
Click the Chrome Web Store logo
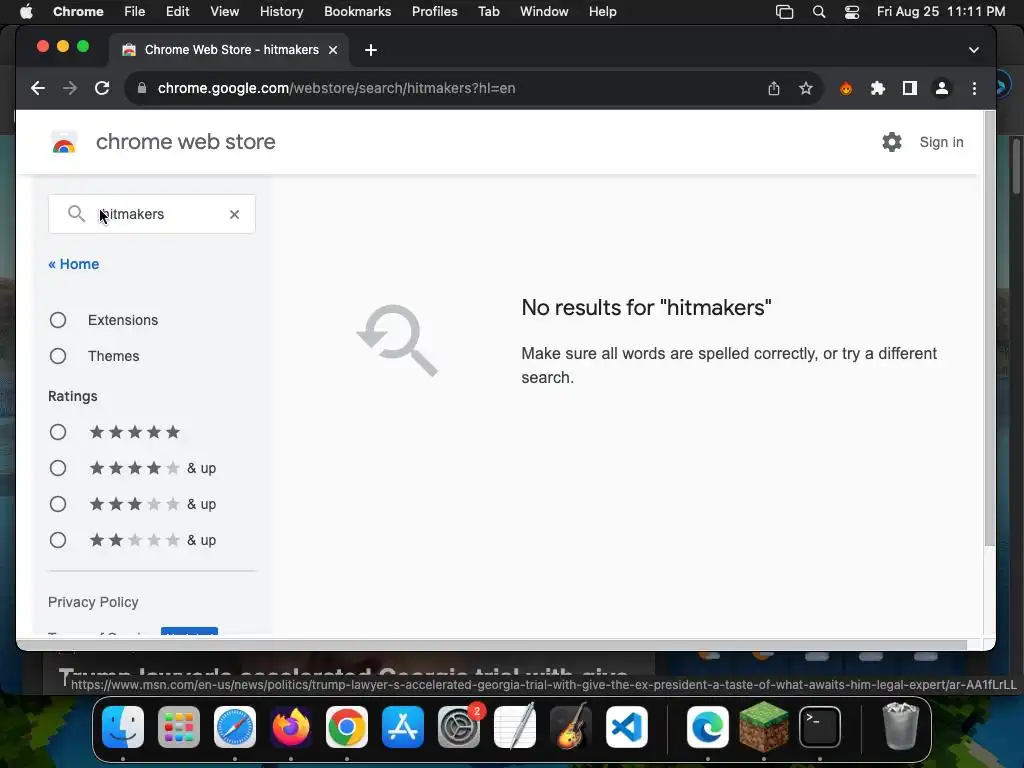point(64,142)
